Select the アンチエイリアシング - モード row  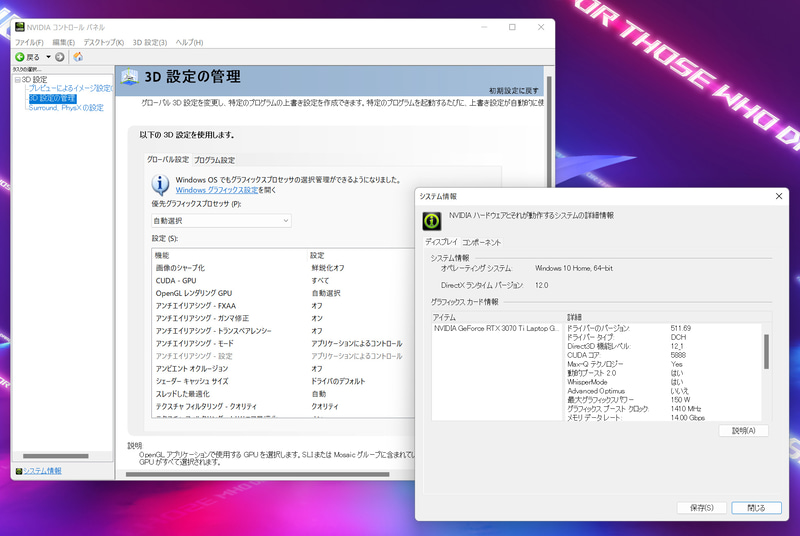click(283, 343)
